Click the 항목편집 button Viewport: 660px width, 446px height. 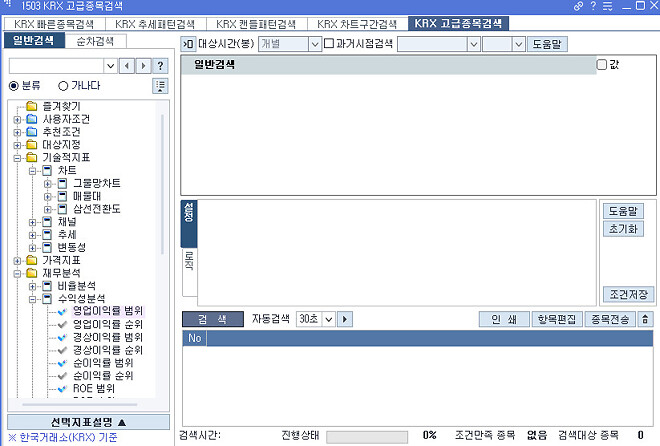coord(557,319)
